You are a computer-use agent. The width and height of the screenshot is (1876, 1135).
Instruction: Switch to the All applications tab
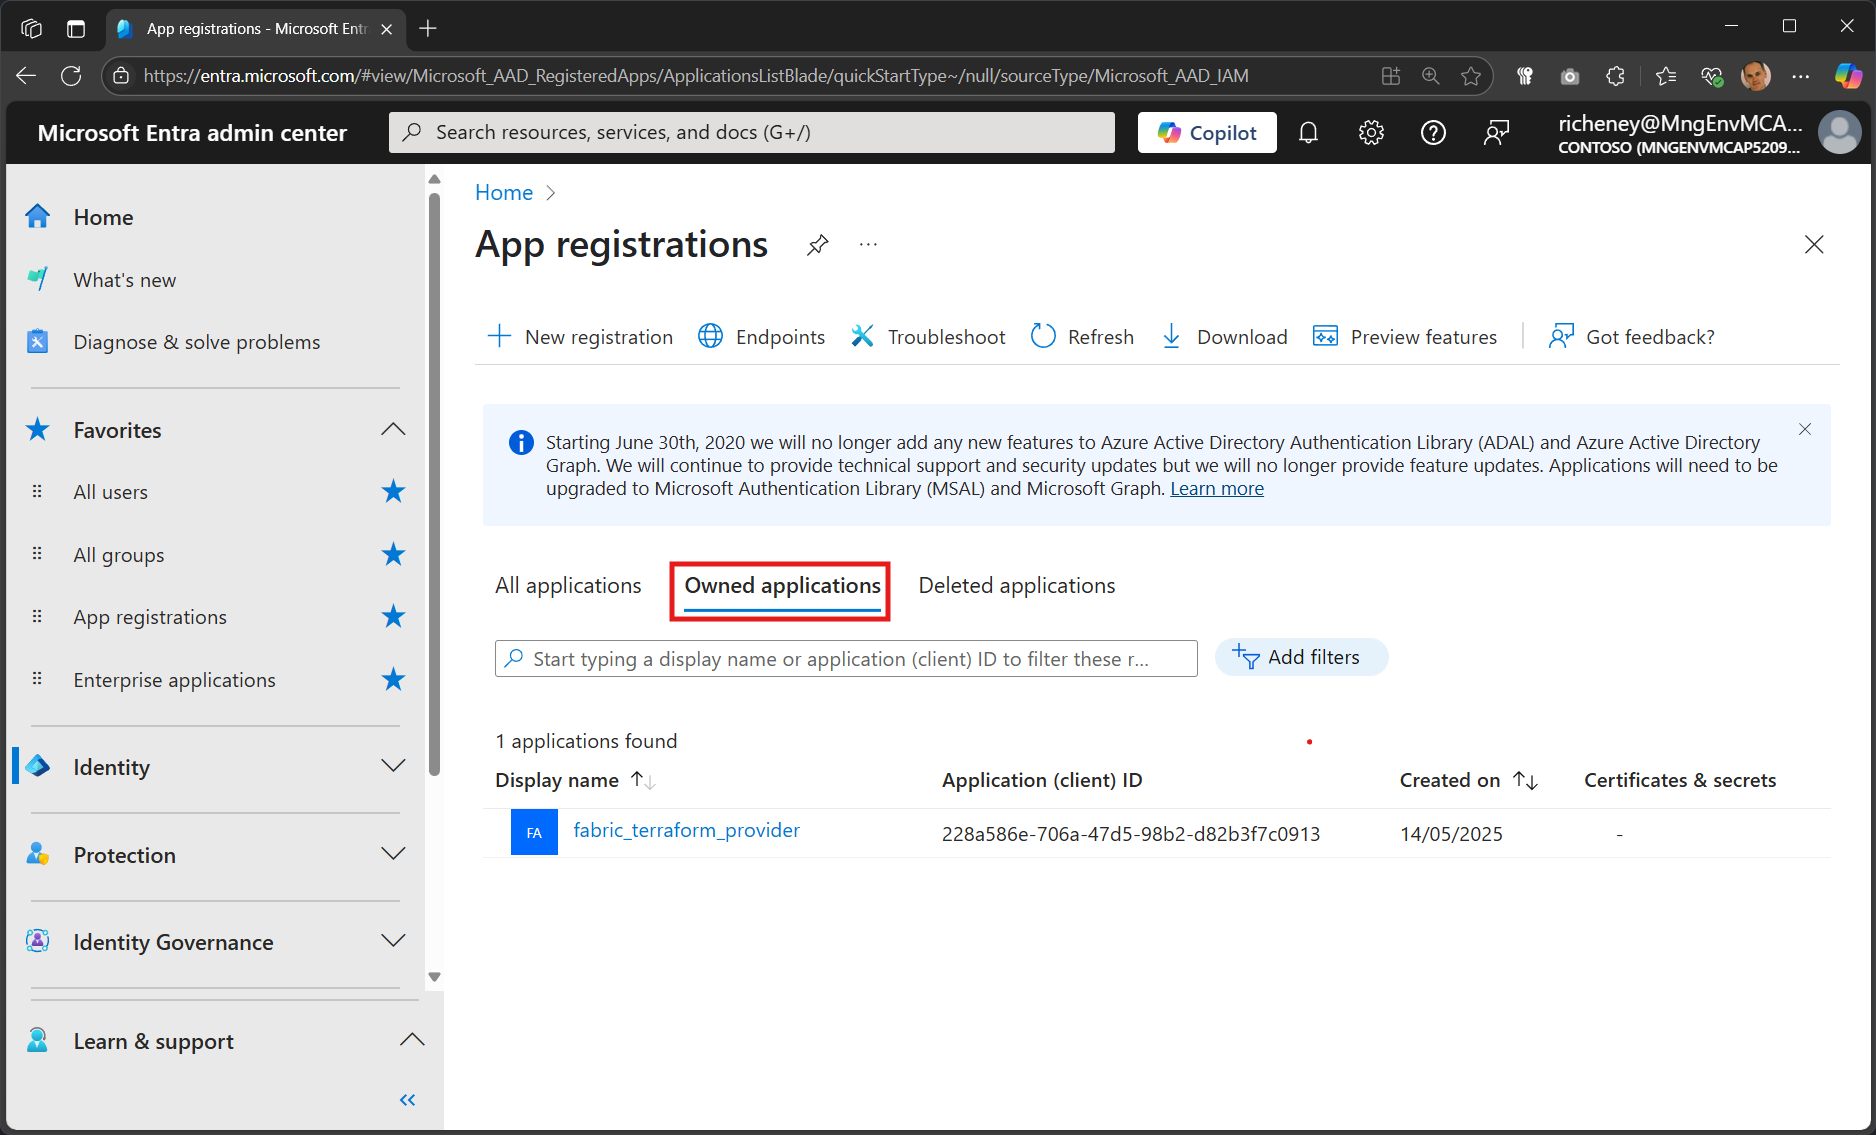(567, 585)
